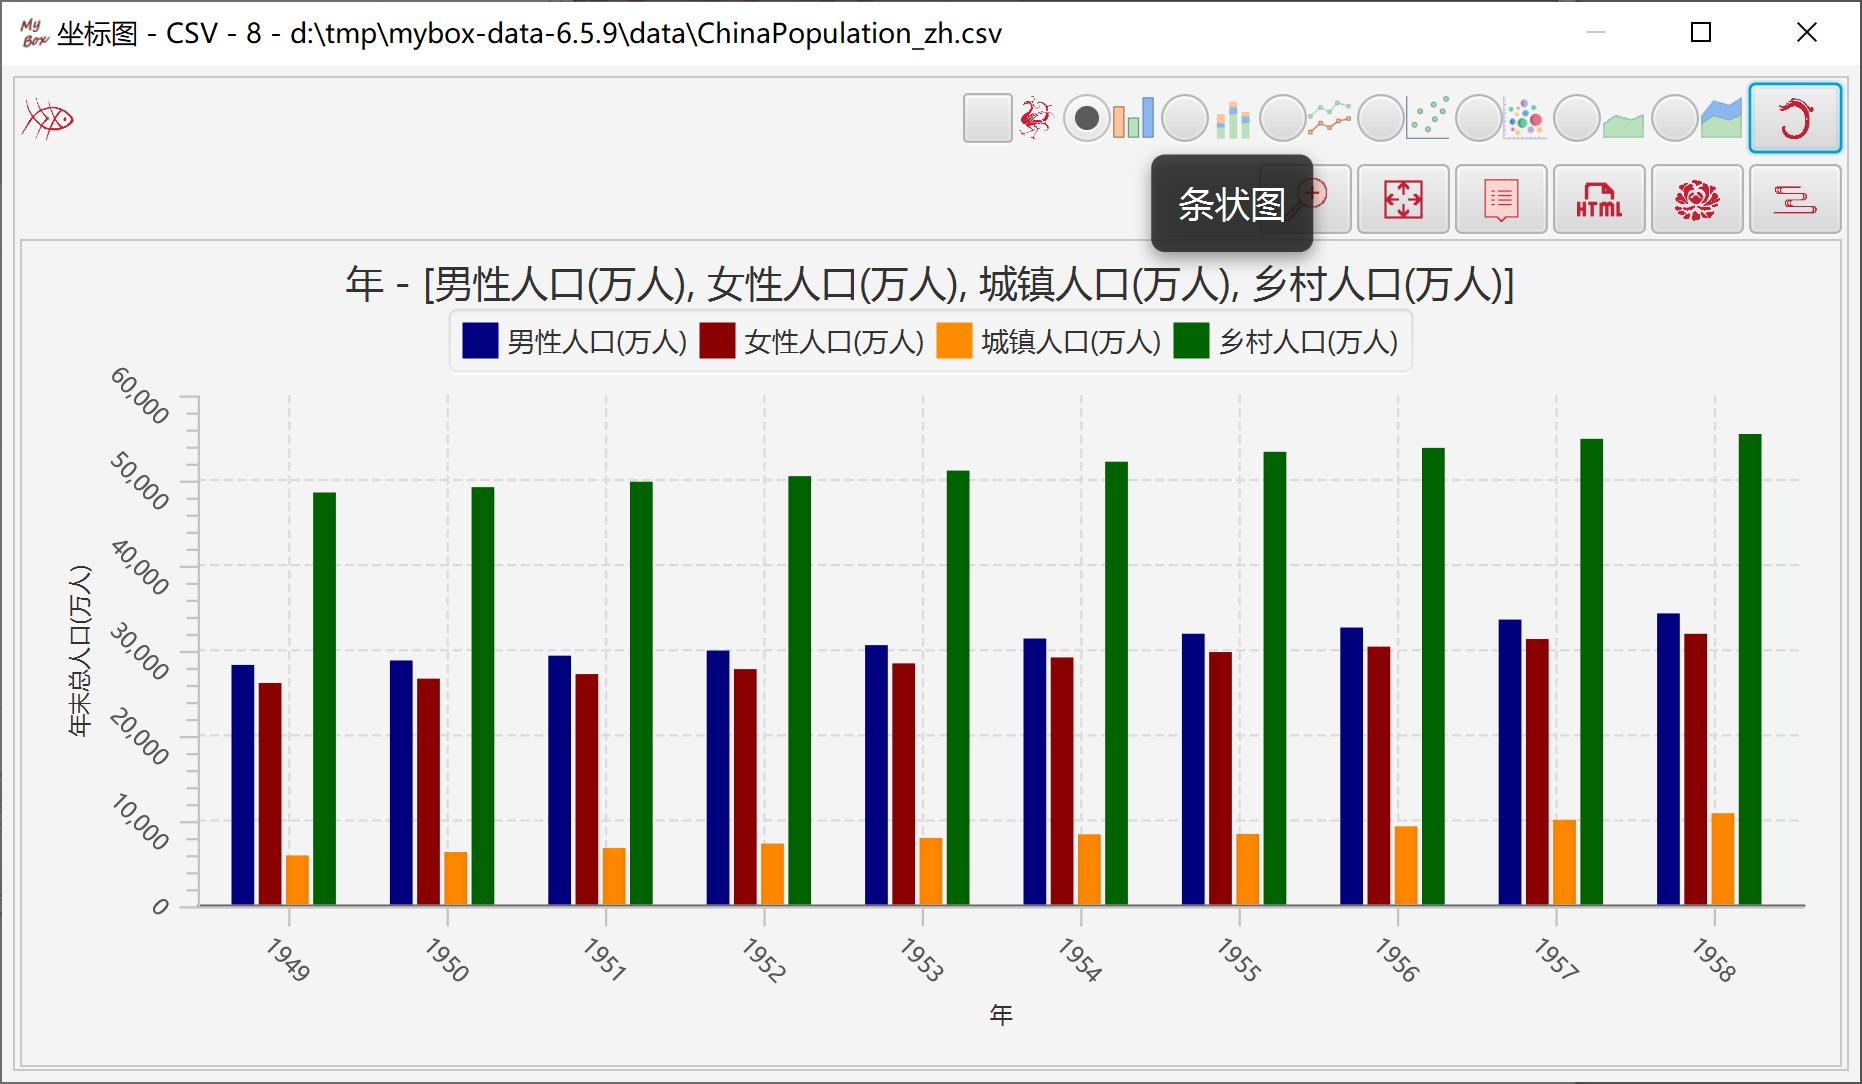
Task: Select the bar chart radio button
Action: (1086, 119)
